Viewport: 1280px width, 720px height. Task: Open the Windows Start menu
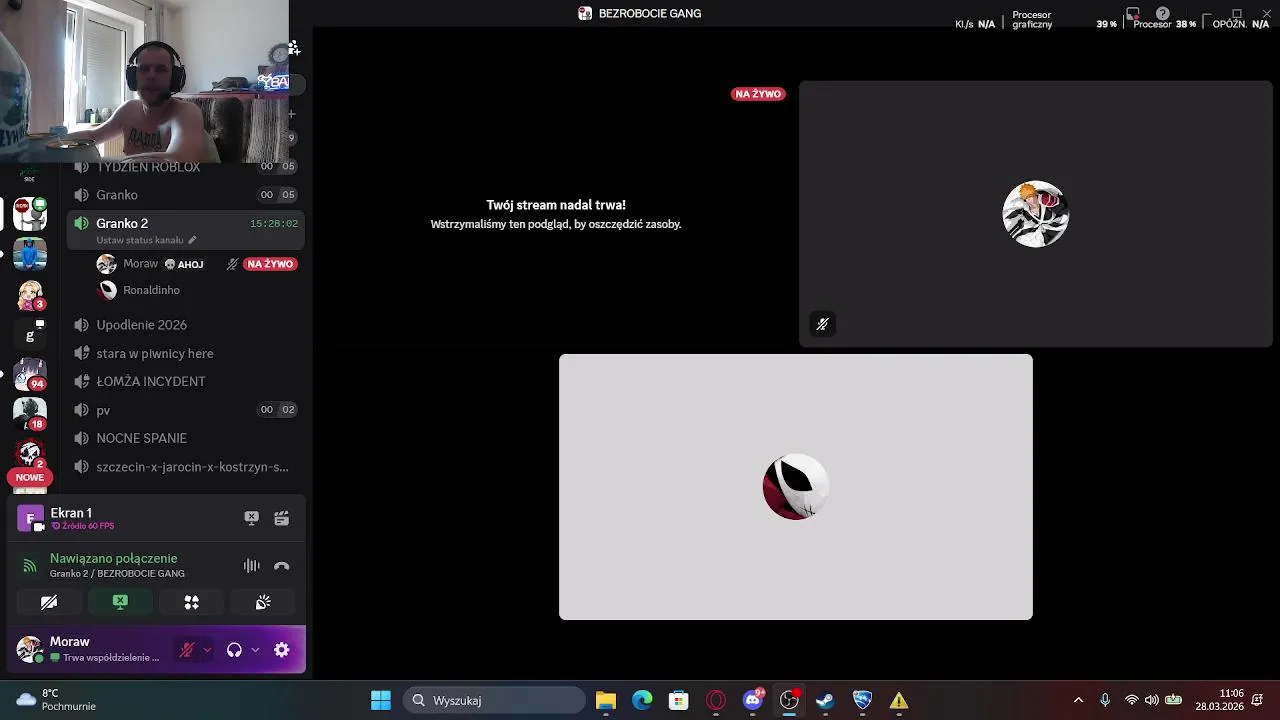coord(381,700)
